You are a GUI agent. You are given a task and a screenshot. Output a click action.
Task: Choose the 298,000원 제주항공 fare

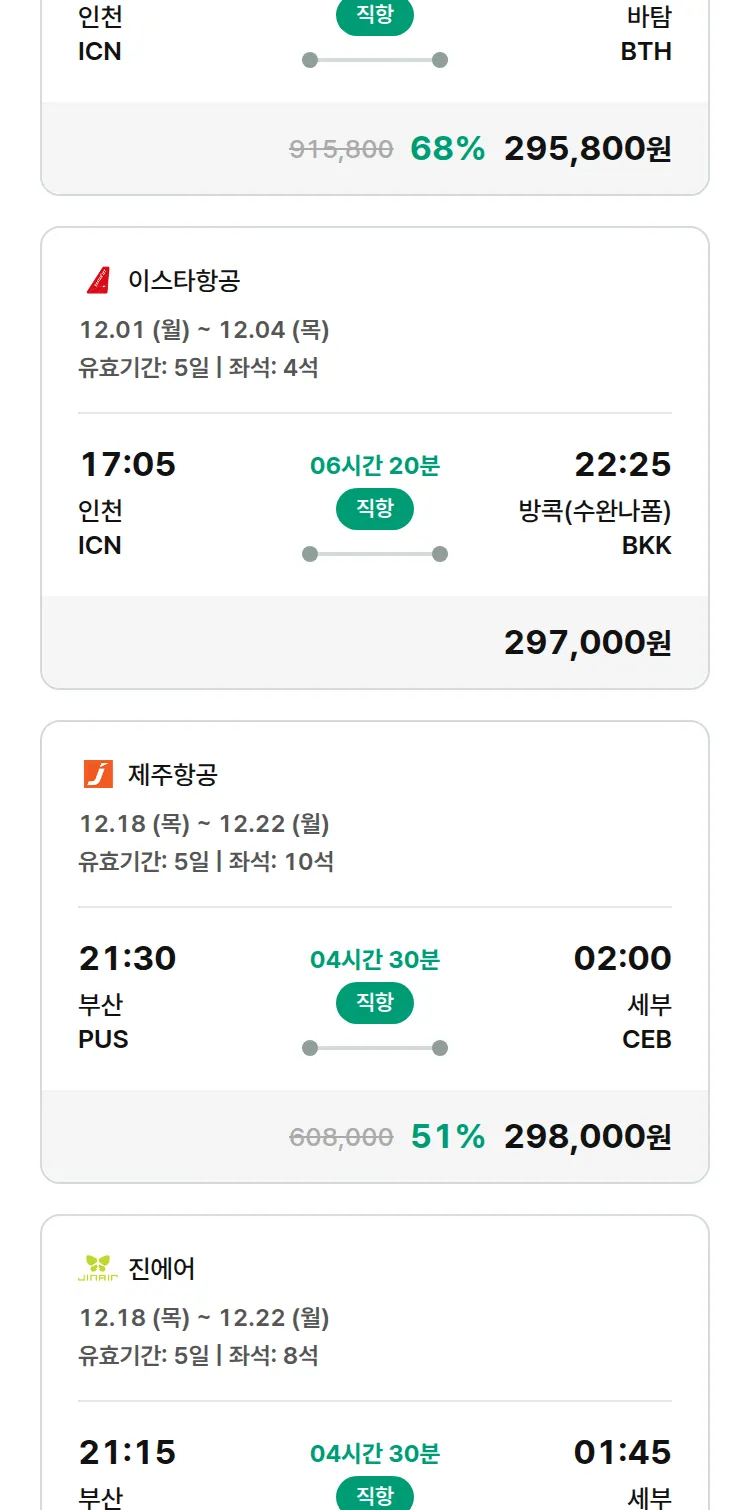coord(587,1137)
